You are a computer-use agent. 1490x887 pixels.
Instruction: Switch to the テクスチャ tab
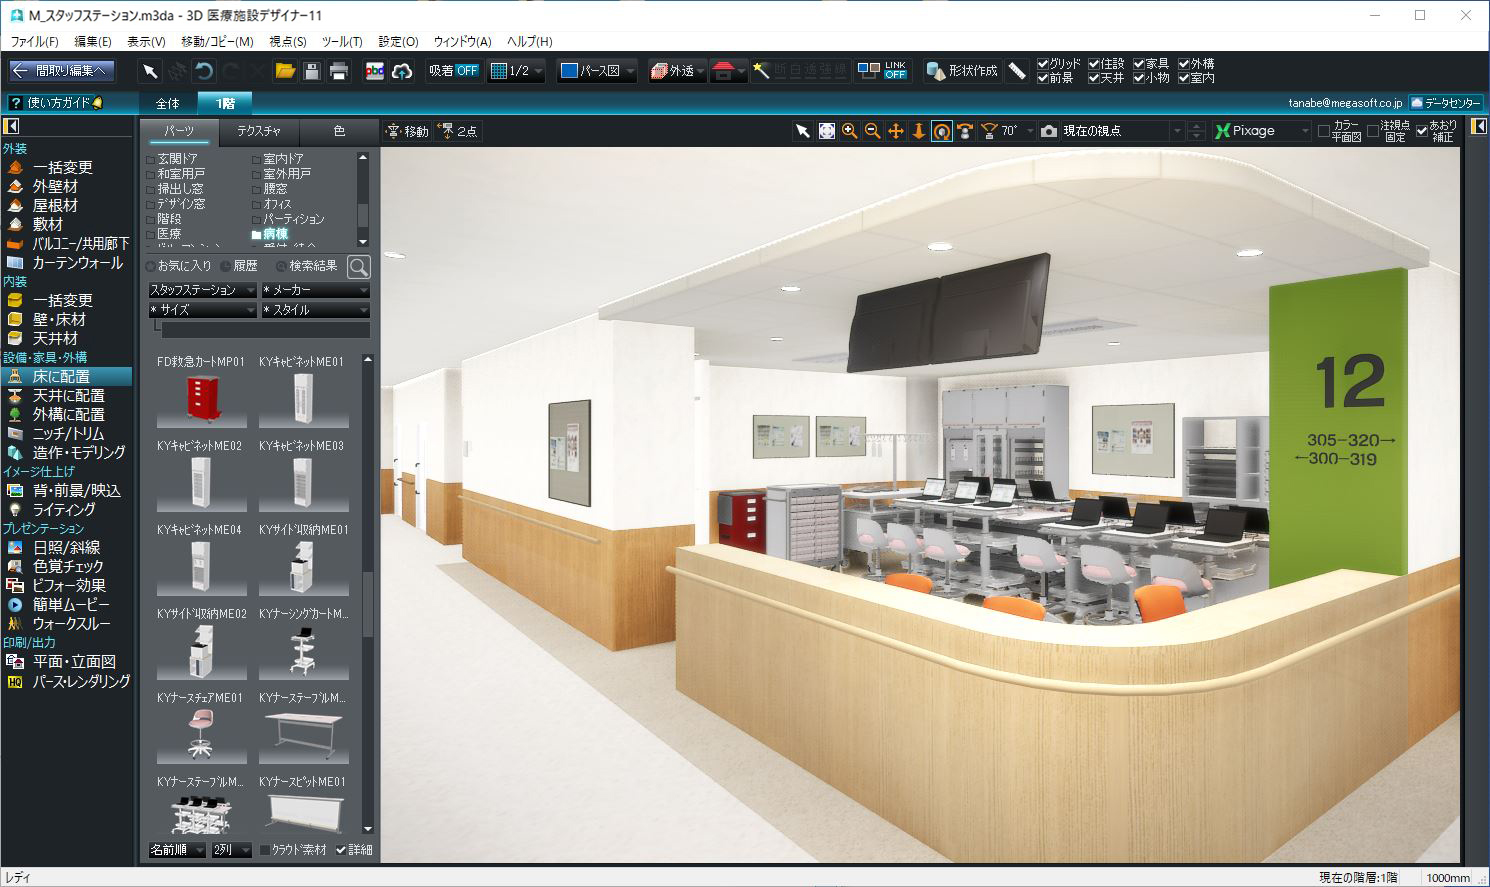point(258,131)
